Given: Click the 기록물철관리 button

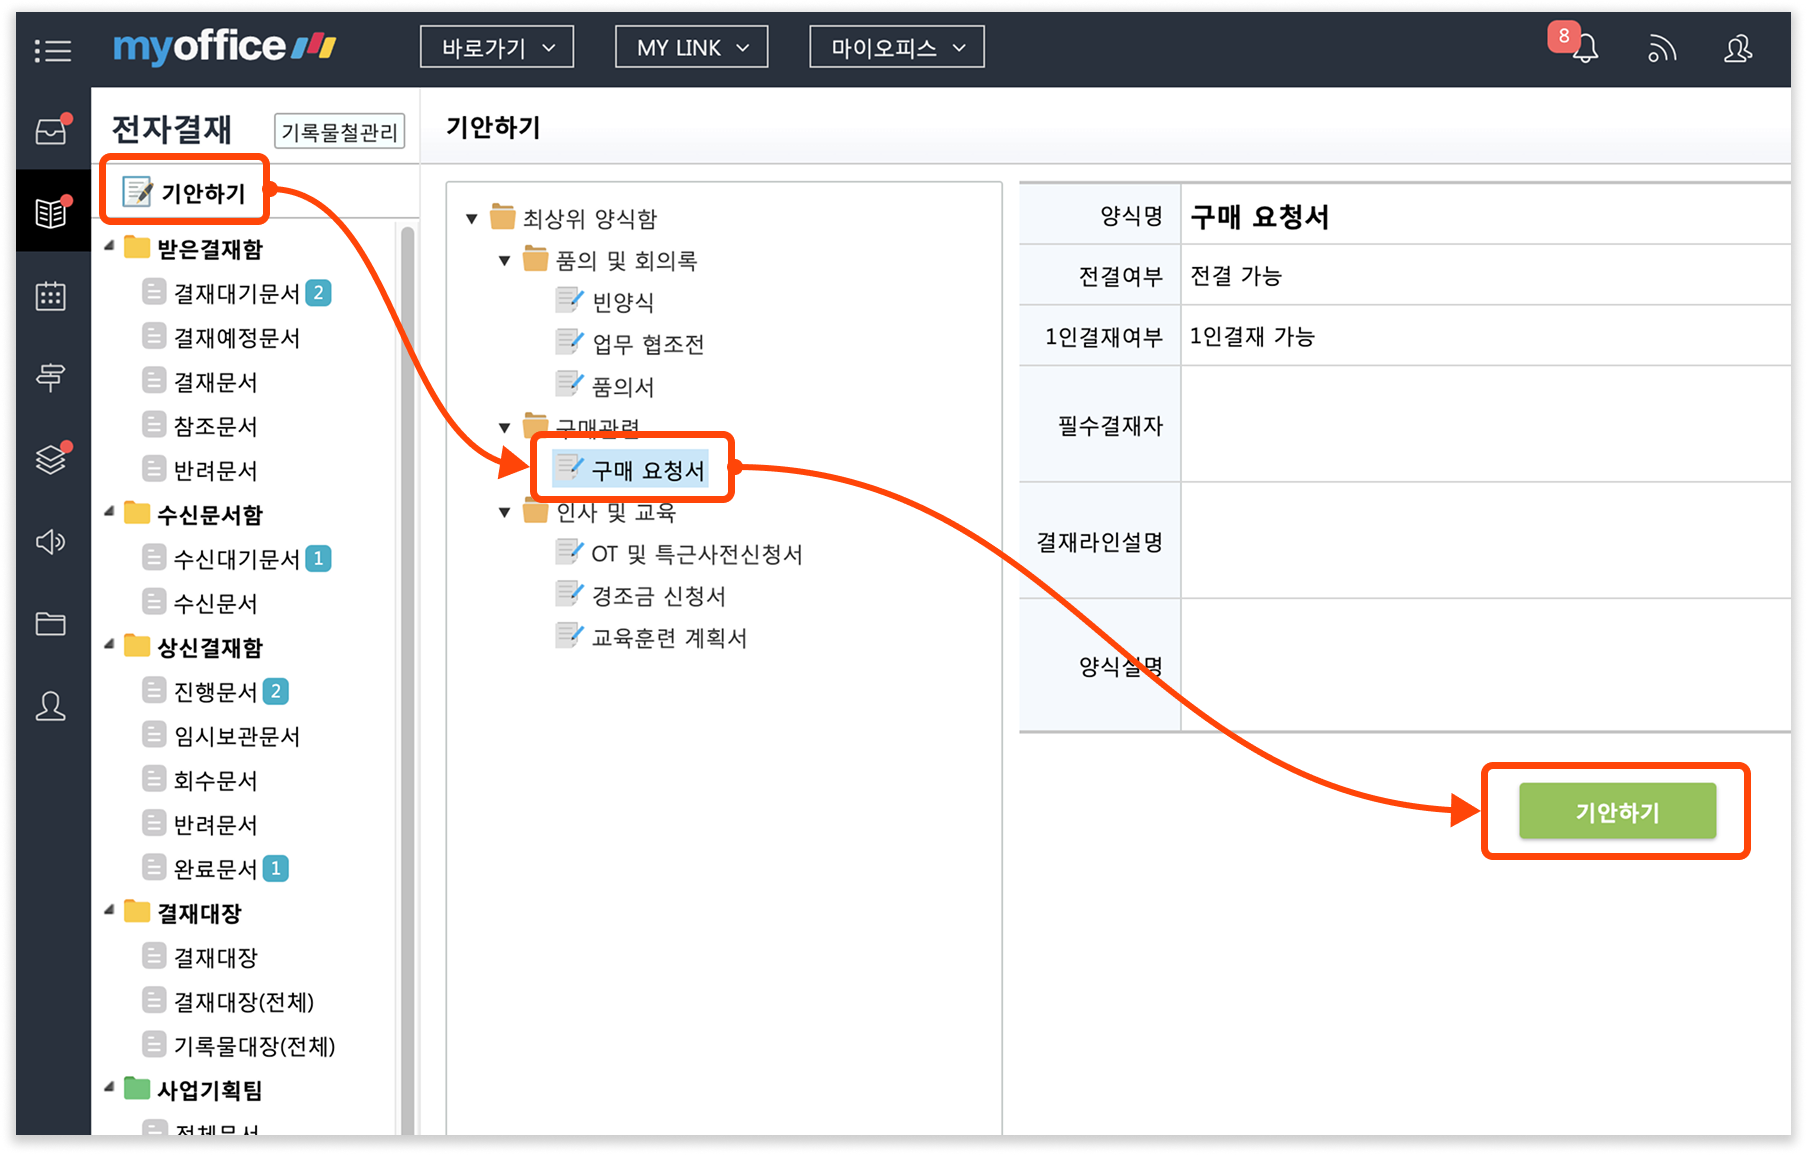Looking at the screenshot, I should coord(339,131).
